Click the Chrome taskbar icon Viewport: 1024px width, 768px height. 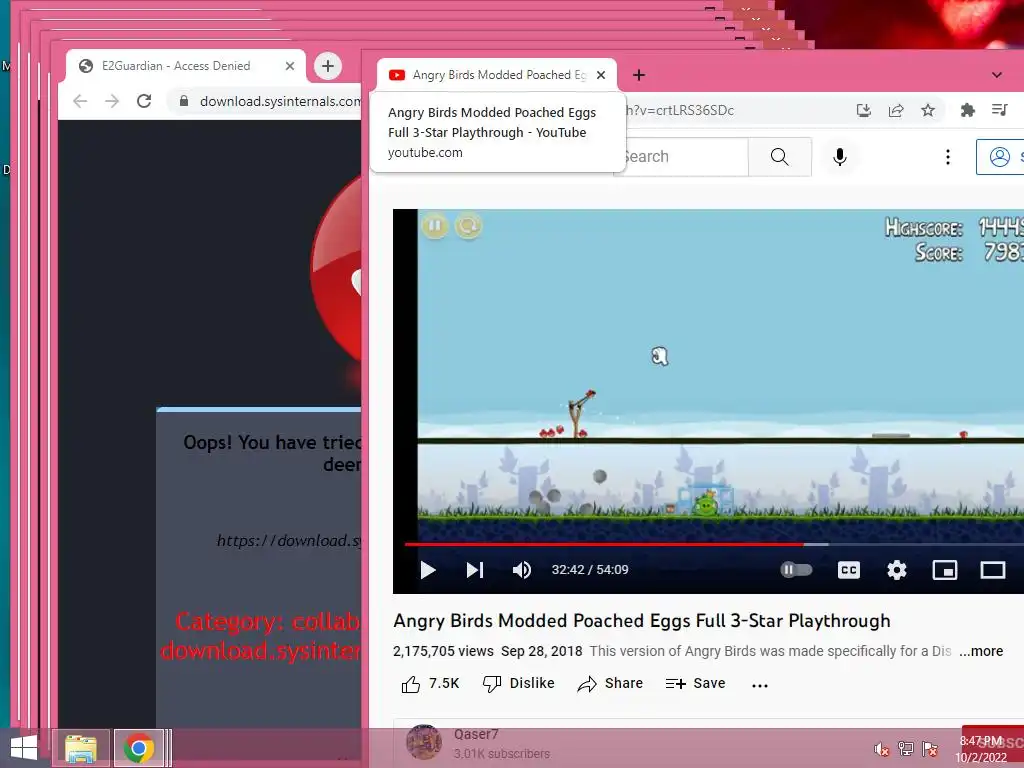coord(138,748)
